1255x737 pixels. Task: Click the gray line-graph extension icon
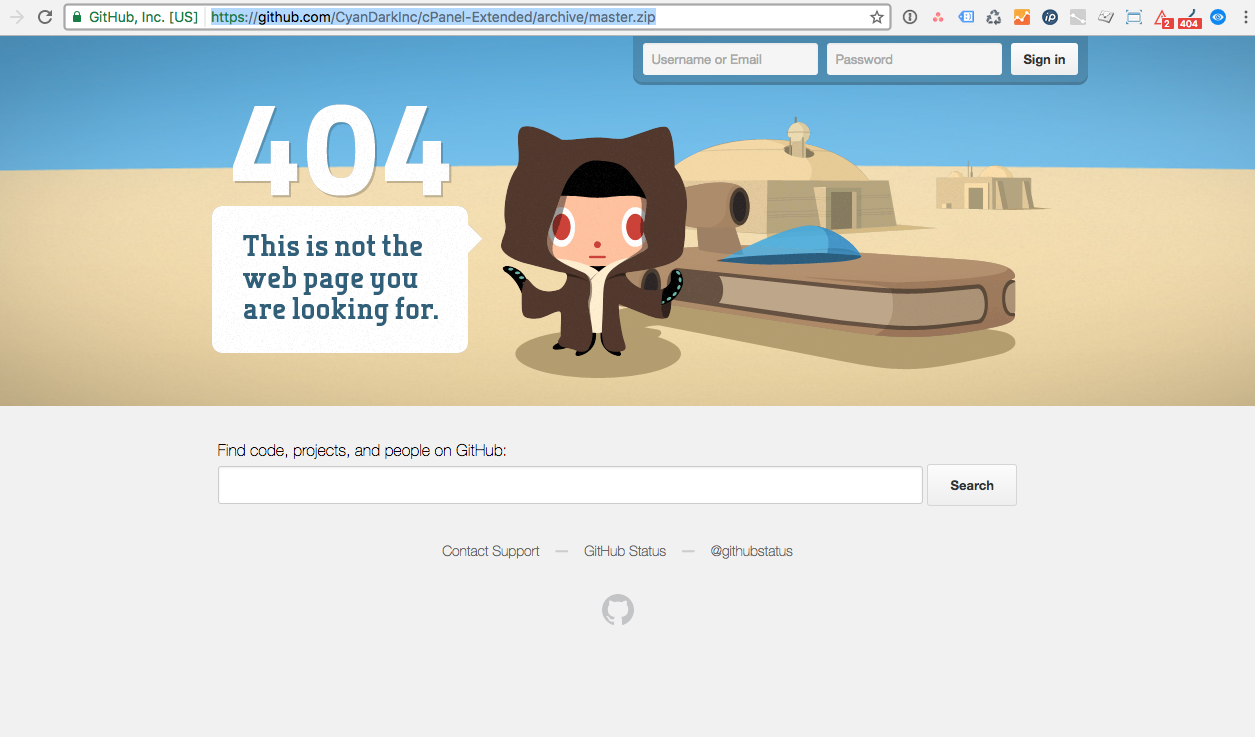(1078, 17)
